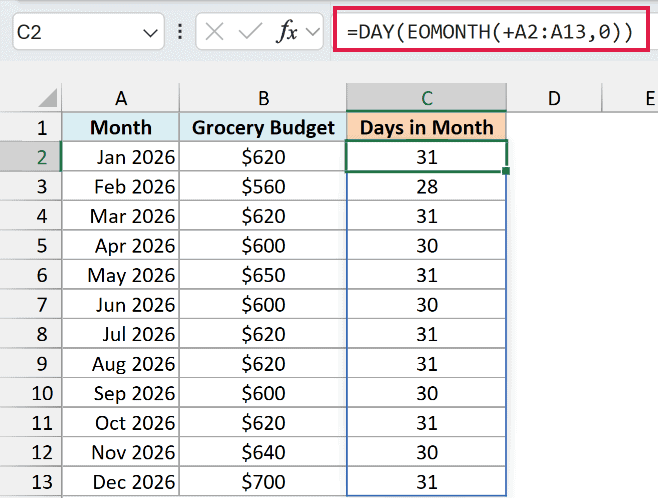Screen dimensions: 658x498
Task: Select row 12 header
Action: coord(31,452)
